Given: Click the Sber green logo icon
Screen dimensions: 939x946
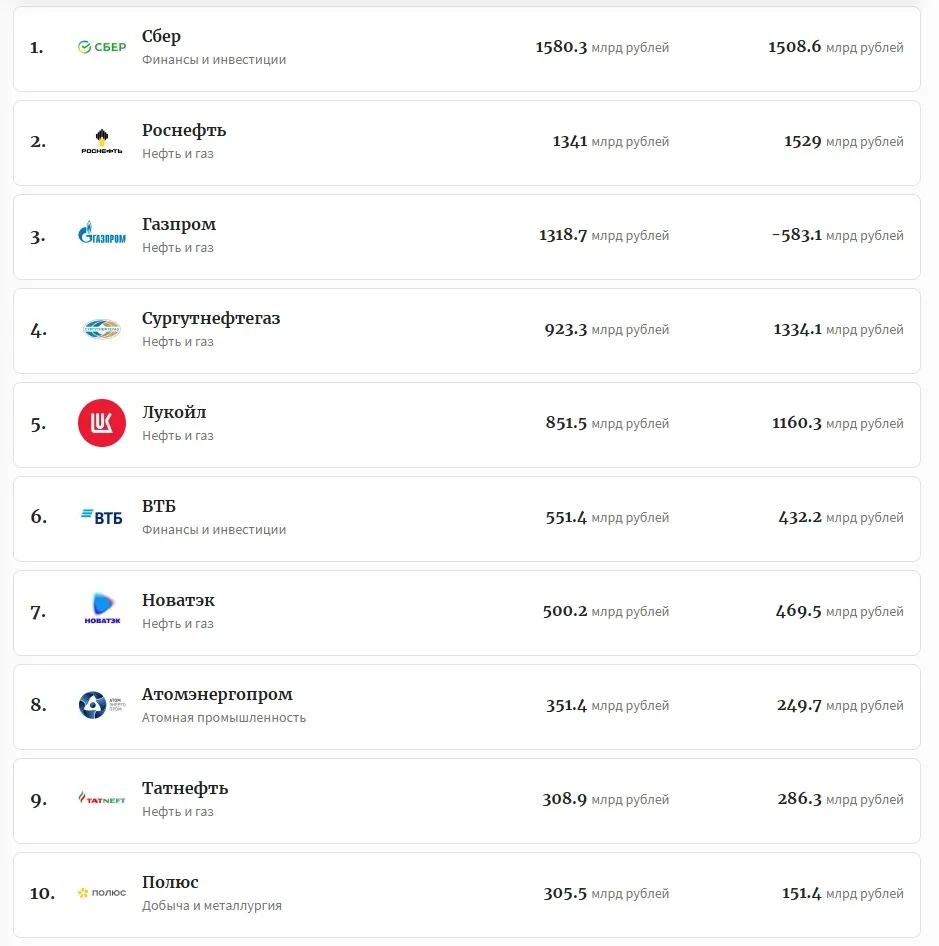Looking at the screenshot, I should tap(102, 48).
